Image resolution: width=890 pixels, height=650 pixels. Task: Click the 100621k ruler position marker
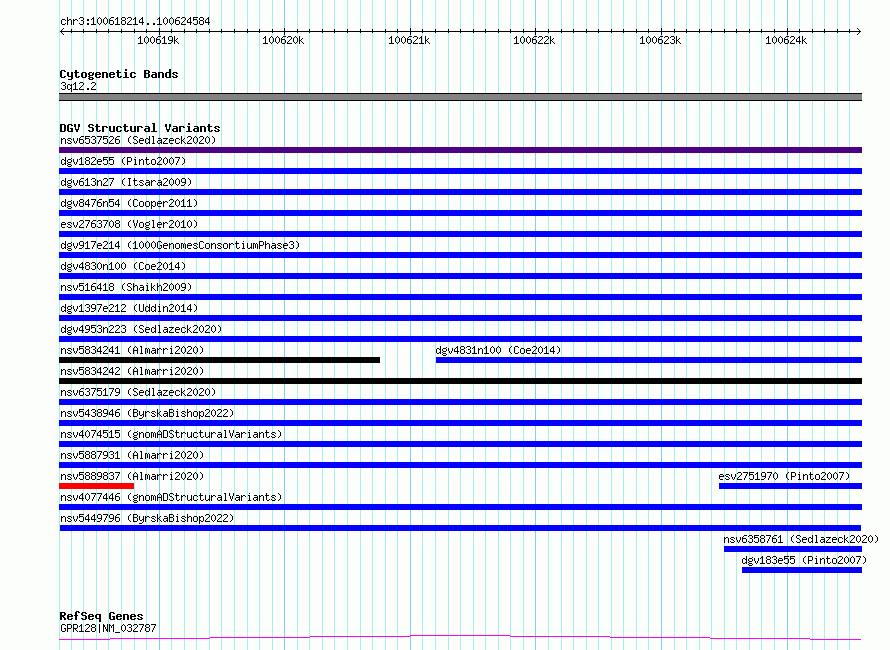tap(409, 40)
